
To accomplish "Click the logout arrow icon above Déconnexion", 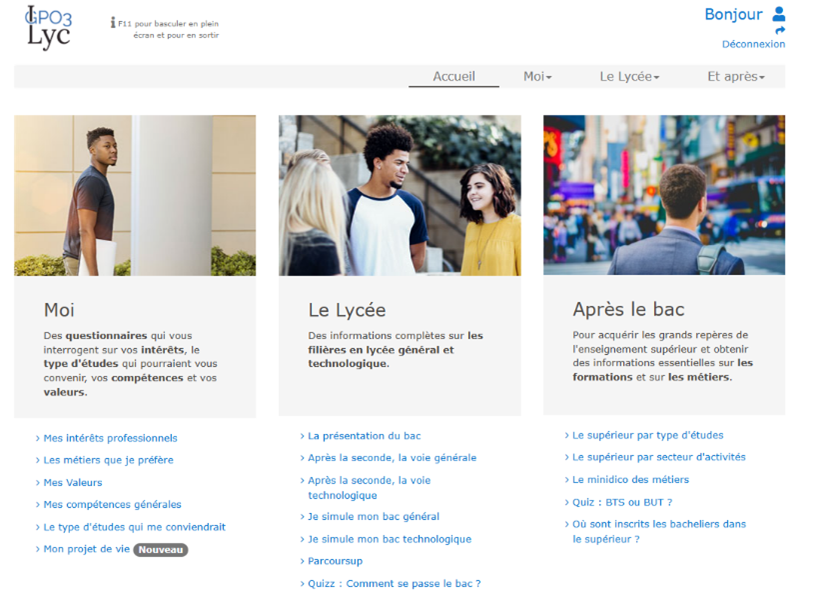I will click(780, 31).
